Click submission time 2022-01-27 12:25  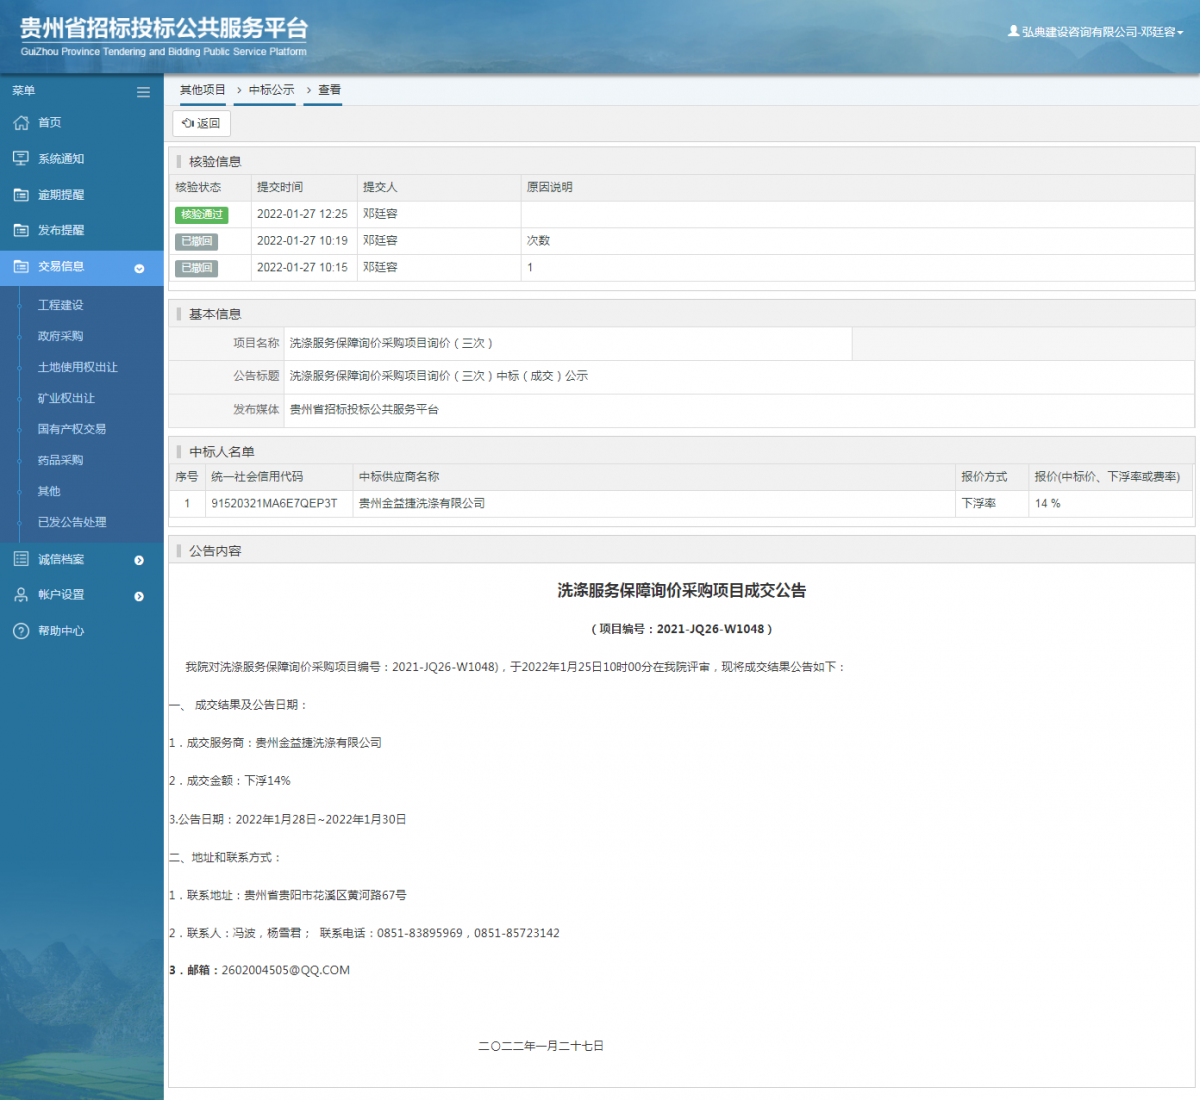pyautogui.click(x=302, y=214)
